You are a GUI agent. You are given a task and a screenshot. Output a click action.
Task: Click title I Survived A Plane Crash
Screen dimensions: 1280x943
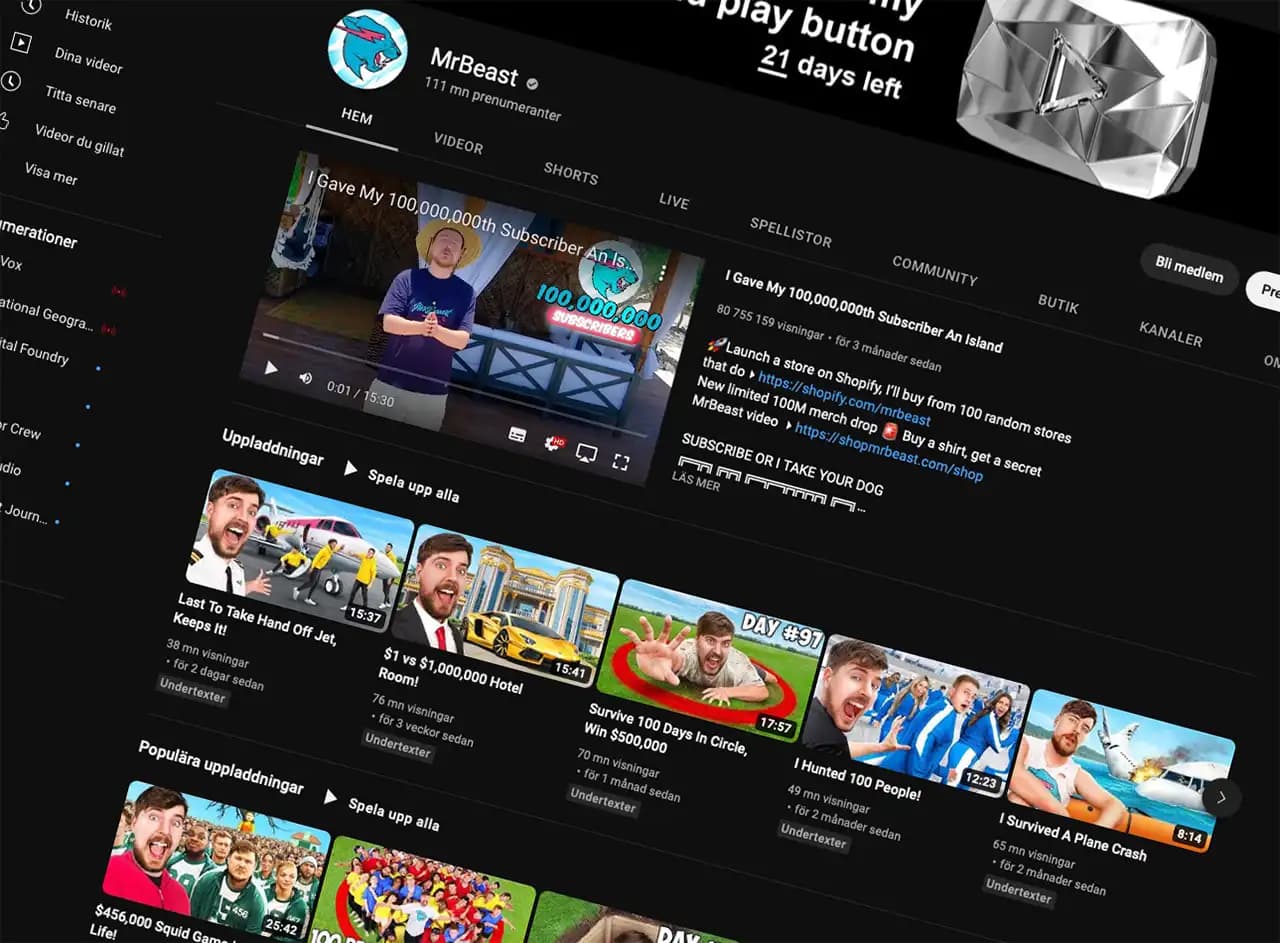coord(1072,836)
